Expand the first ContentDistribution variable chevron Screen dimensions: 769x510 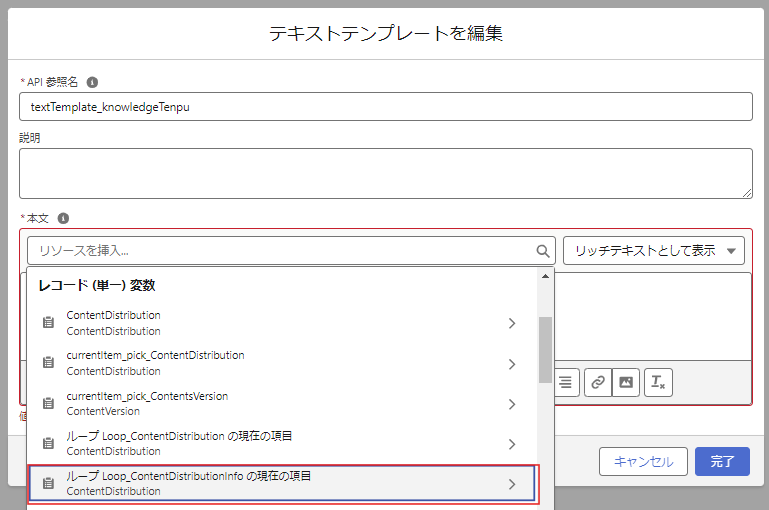coord(512,323)
